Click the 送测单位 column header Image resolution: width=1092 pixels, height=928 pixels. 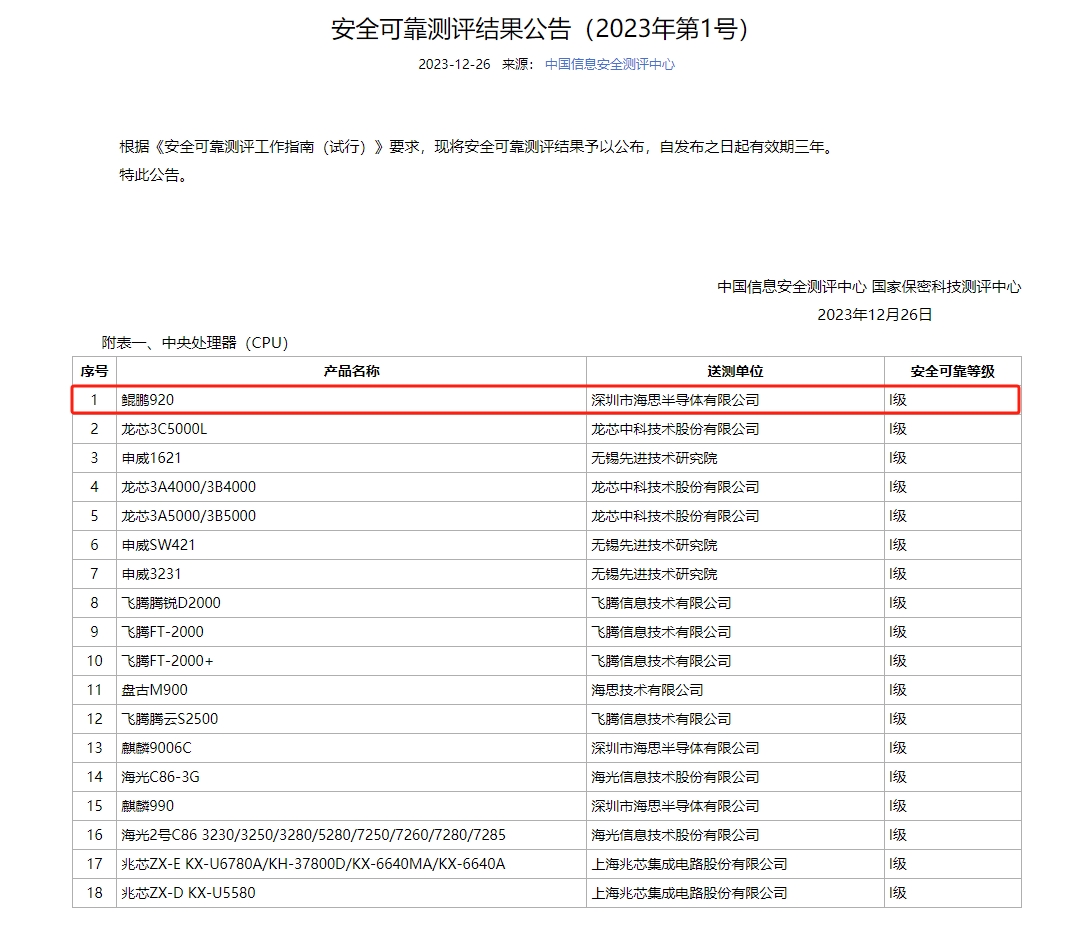[x=735, y=371]
